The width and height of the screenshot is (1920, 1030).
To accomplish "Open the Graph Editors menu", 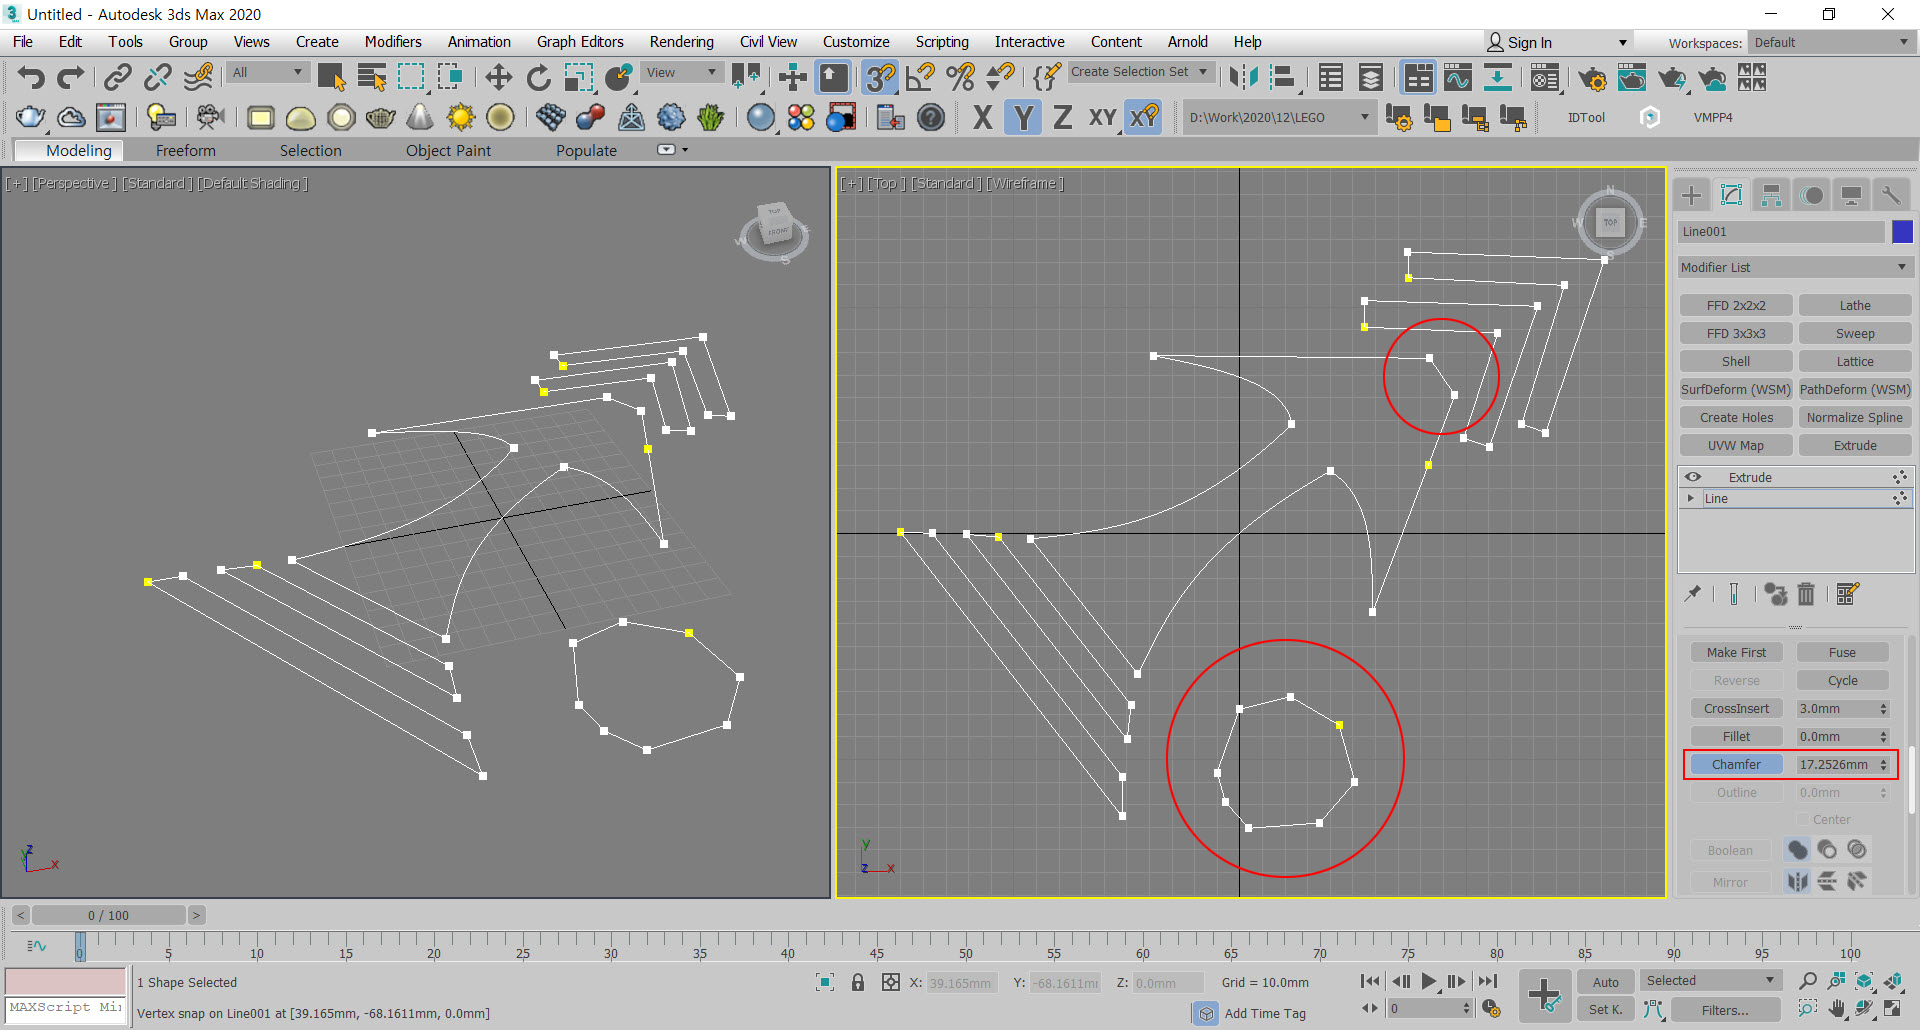I will (580, 42).
